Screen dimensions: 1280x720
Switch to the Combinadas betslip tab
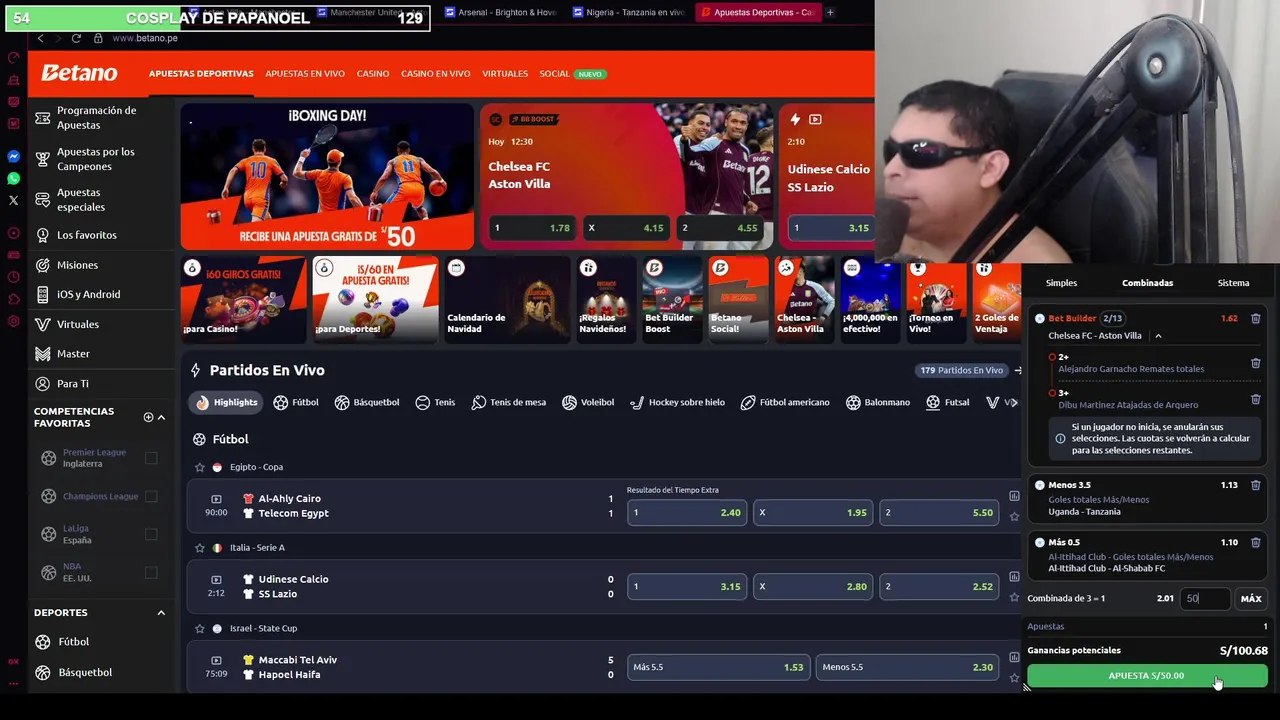pos(1147,283)
